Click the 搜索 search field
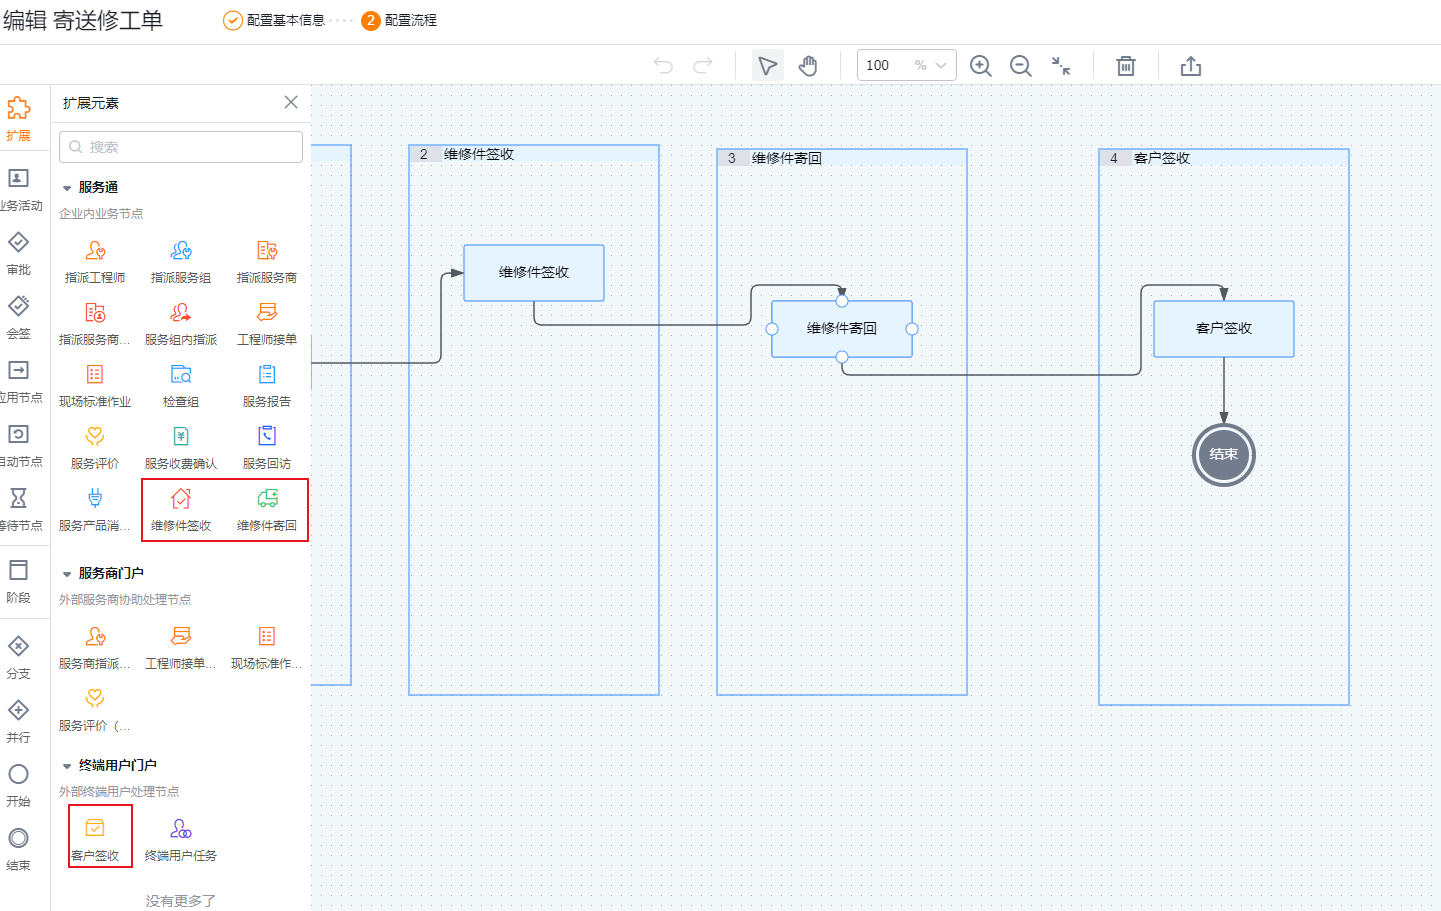The height and width of the screenshot is (911, 1441). [181, 147]
